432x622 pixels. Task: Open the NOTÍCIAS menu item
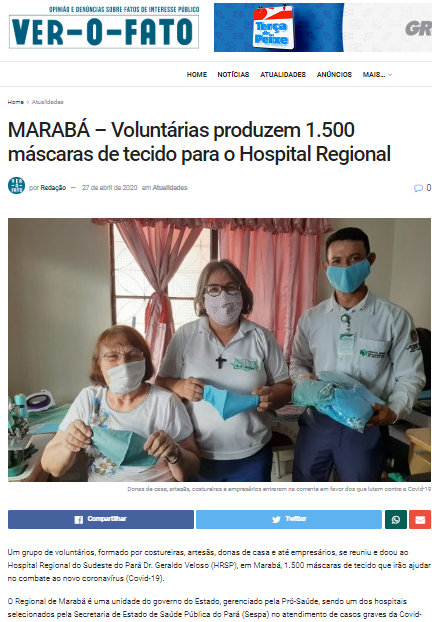coord(233,75)
